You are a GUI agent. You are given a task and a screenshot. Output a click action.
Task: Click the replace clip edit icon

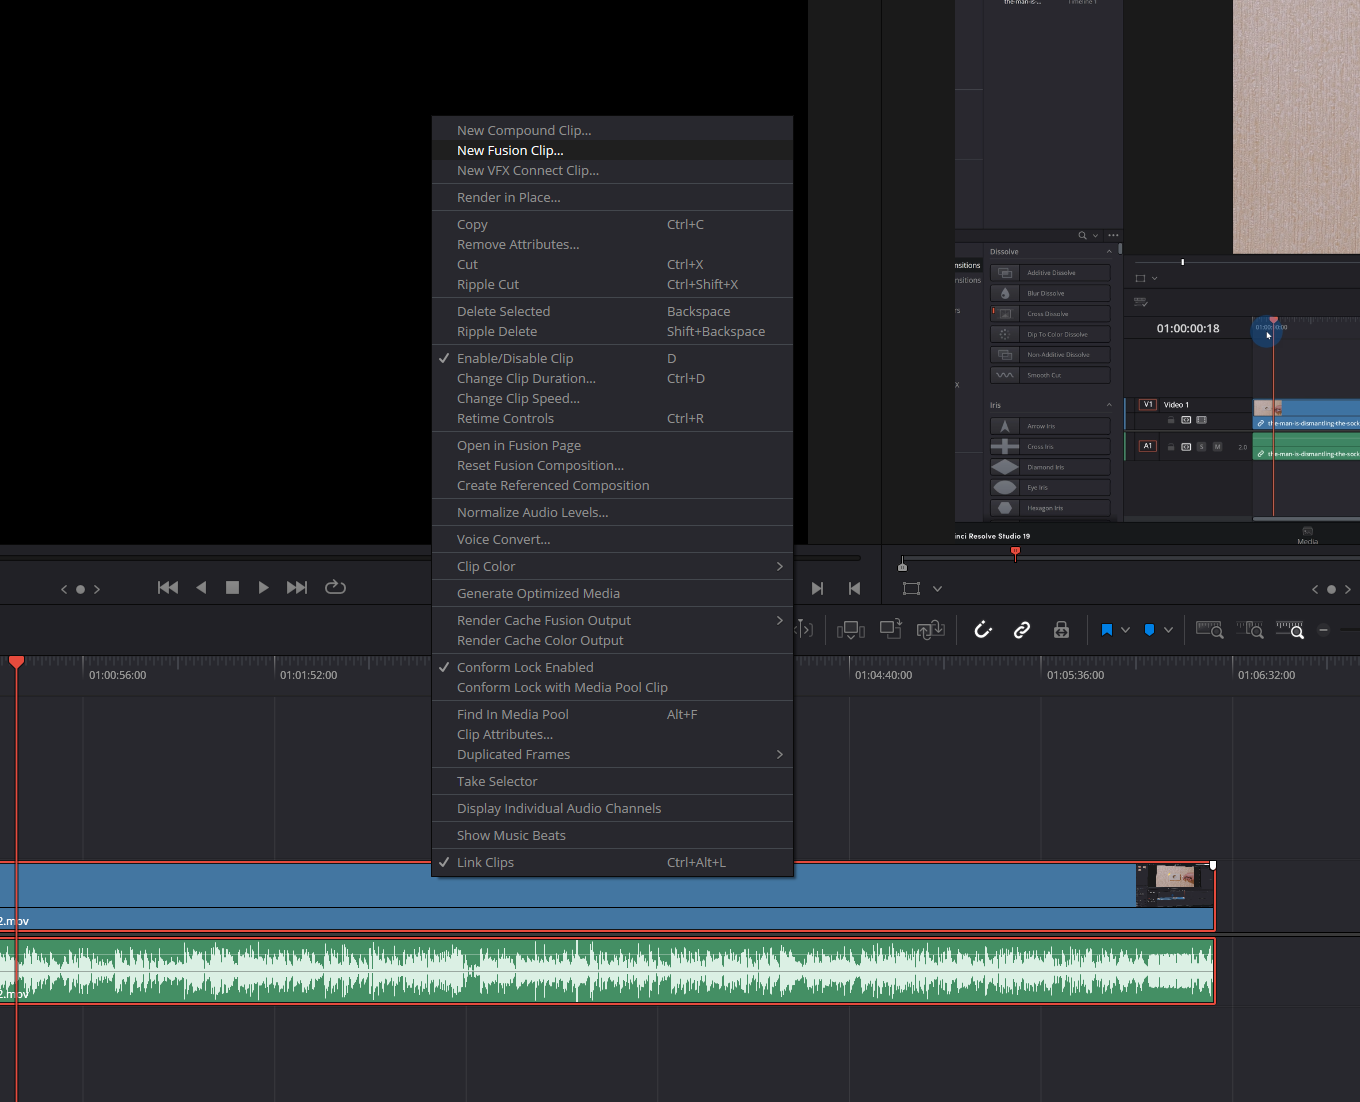pos(930,629)
